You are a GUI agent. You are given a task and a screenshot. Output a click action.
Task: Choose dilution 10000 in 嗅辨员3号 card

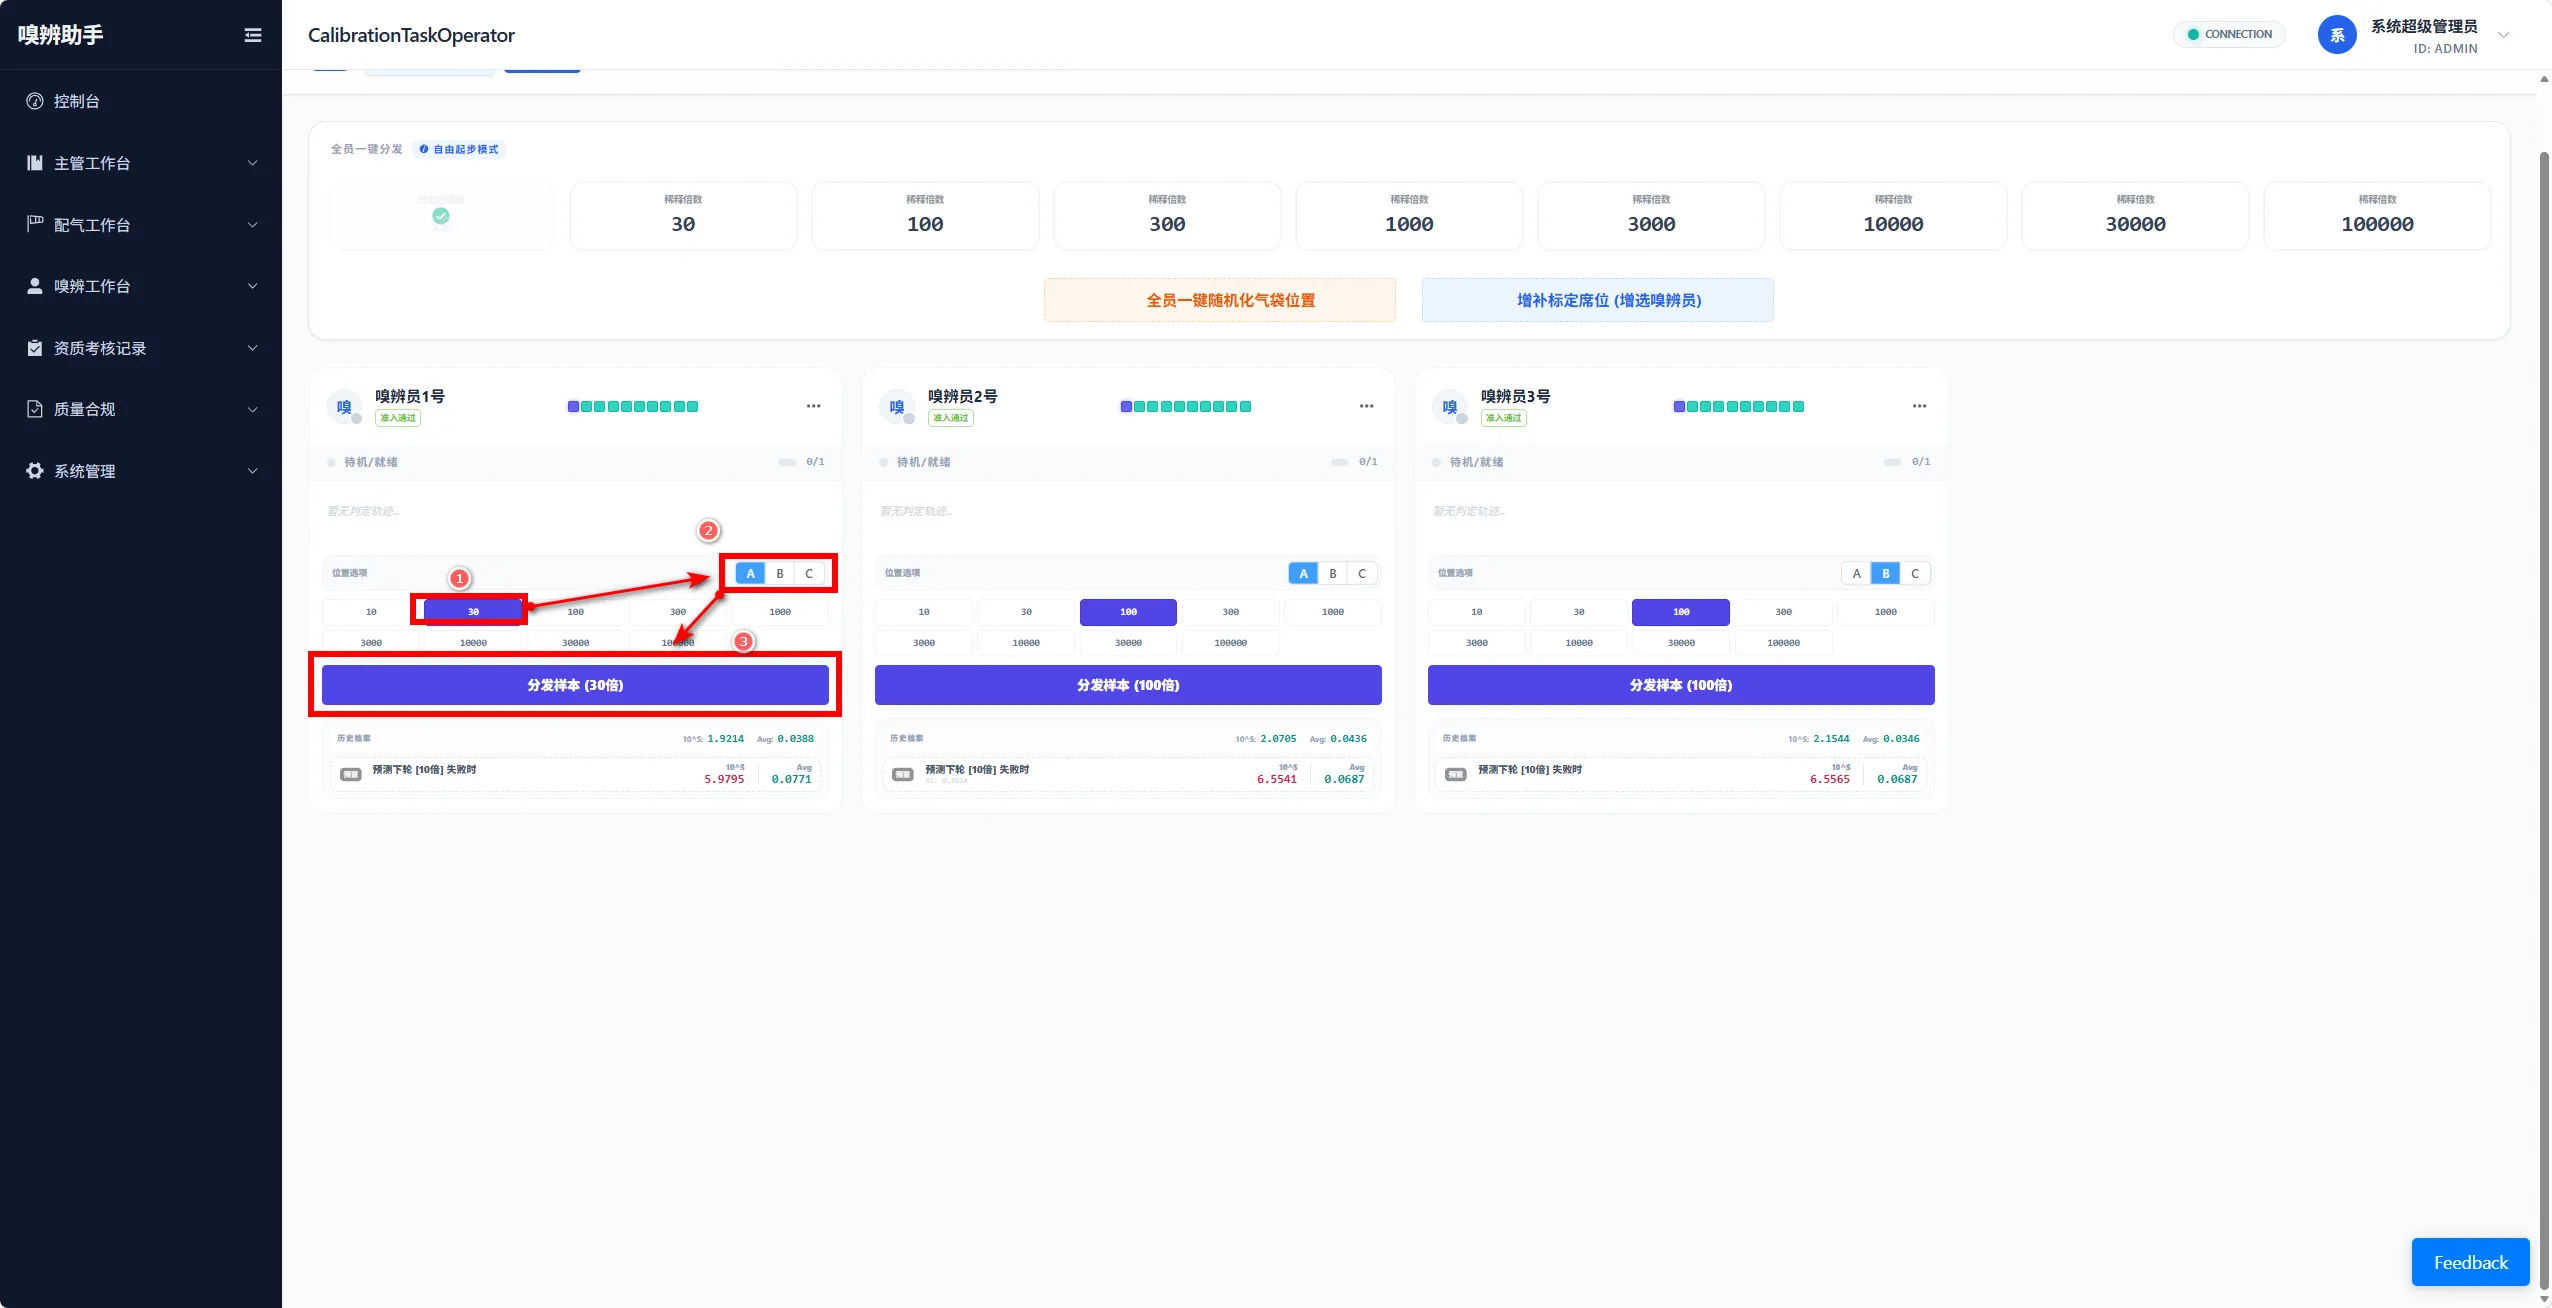point(1579,643)
